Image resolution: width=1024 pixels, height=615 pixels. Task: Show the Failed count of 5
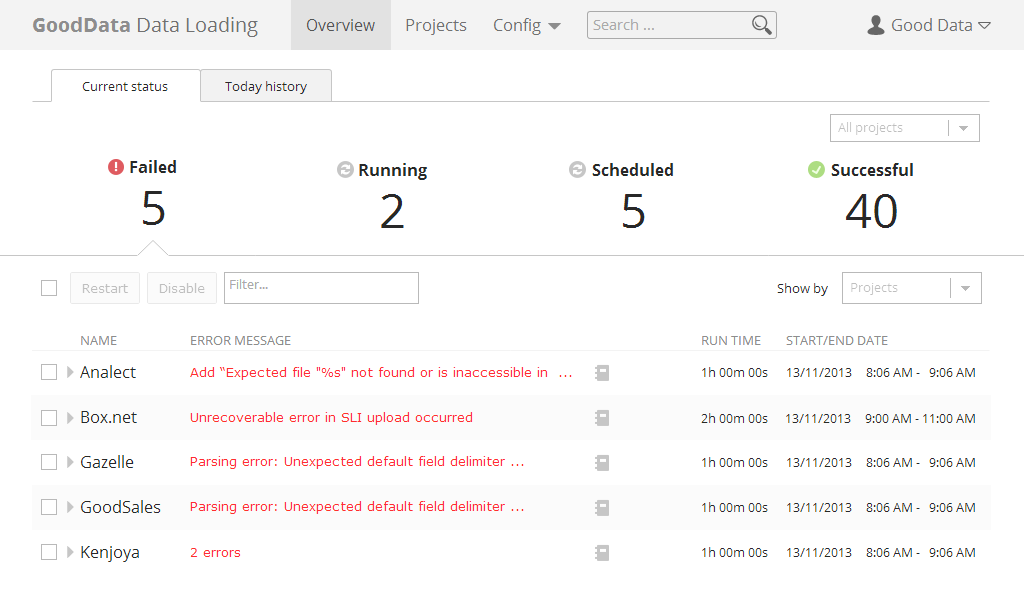tap(153, 209)
